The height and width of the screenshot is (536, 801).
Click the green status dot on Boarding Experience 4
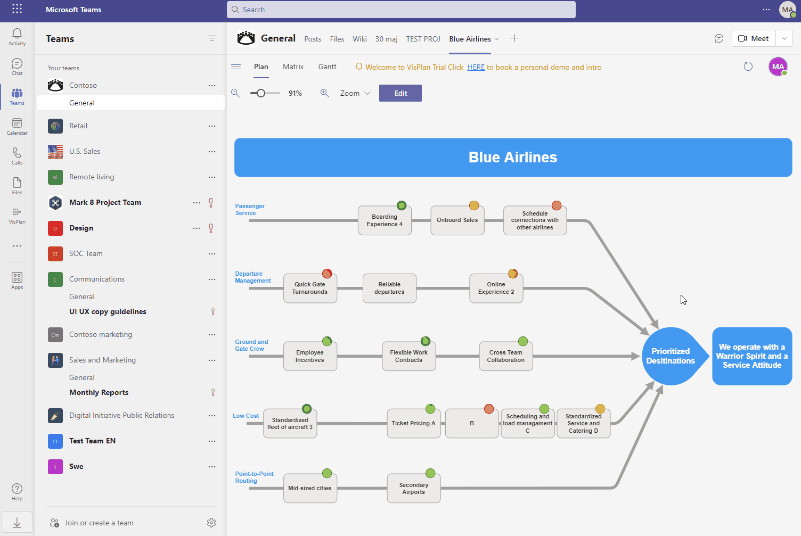pos(402,205)
